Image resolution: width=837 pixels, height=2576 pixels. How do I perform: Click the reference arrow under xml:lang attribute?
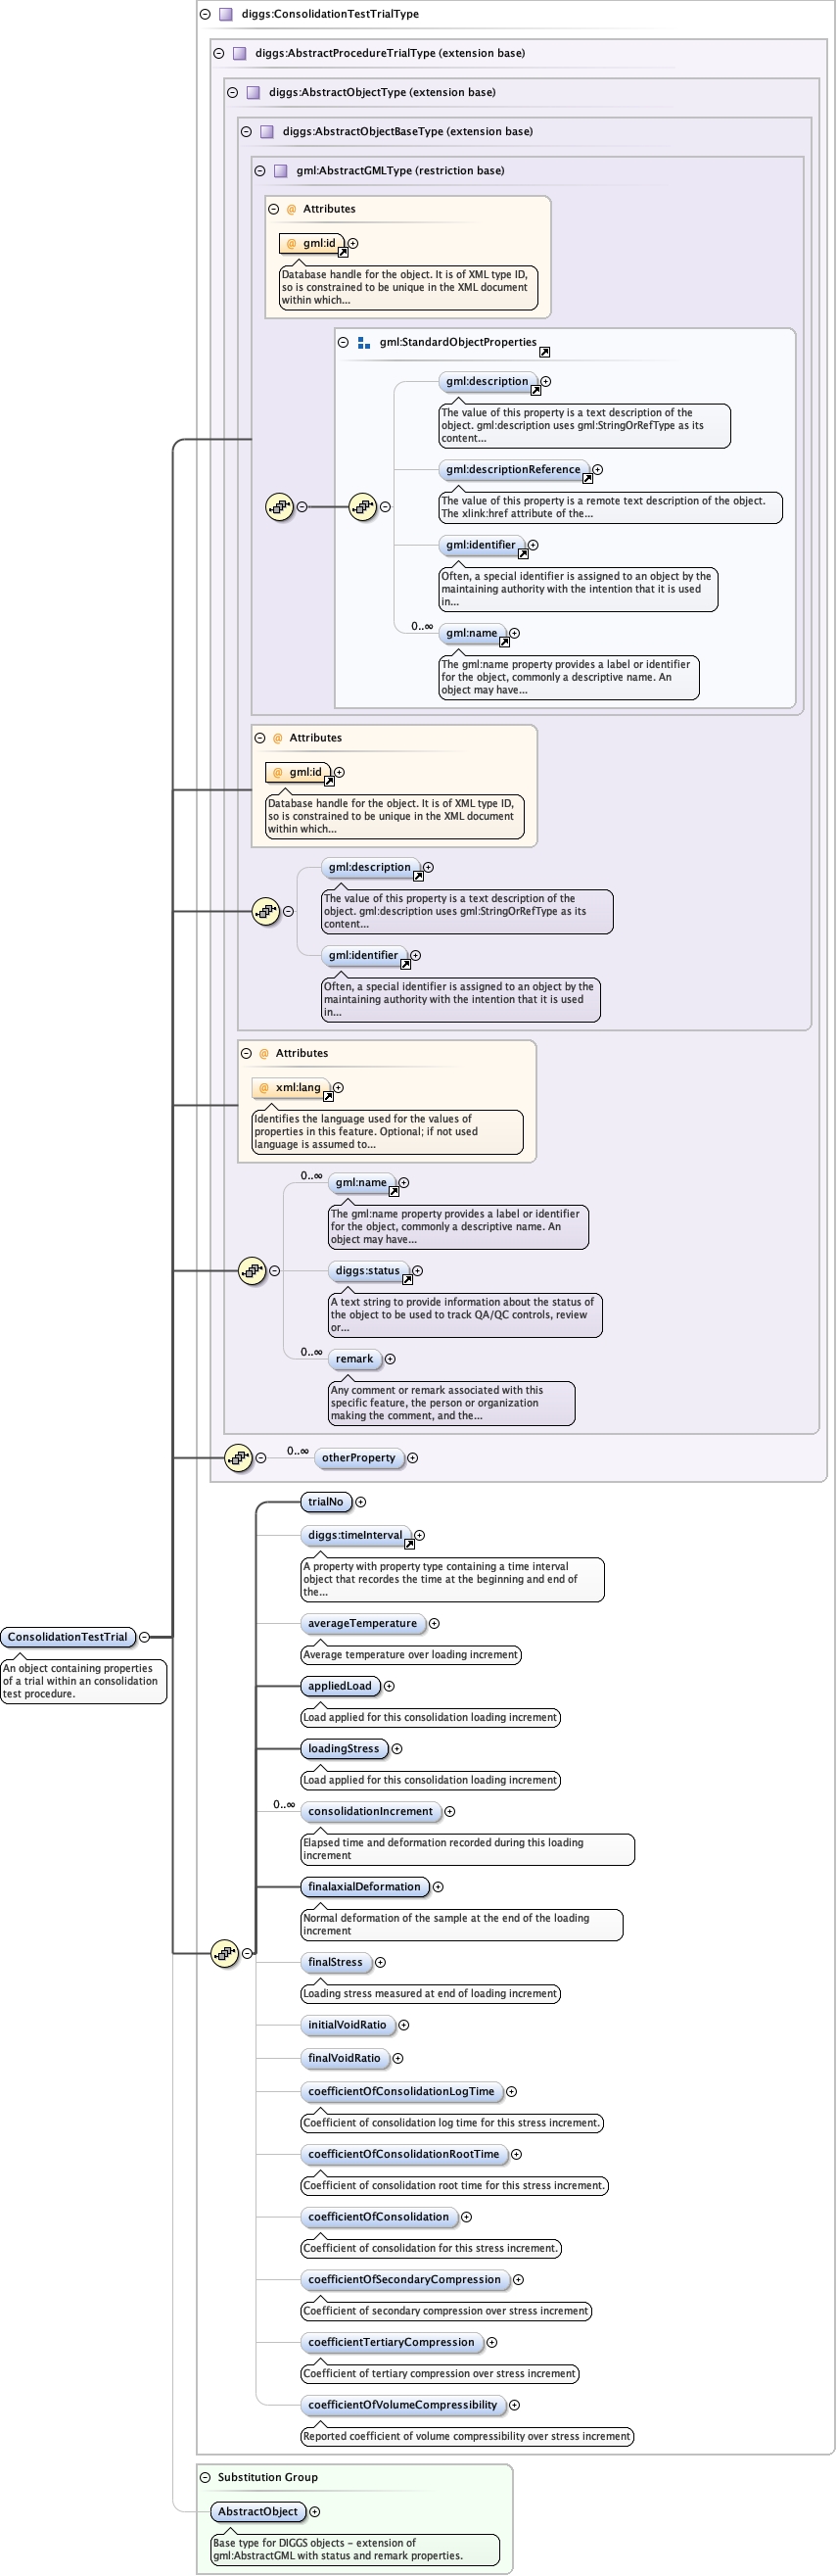pyautogui.click(x=328, y=1097)
